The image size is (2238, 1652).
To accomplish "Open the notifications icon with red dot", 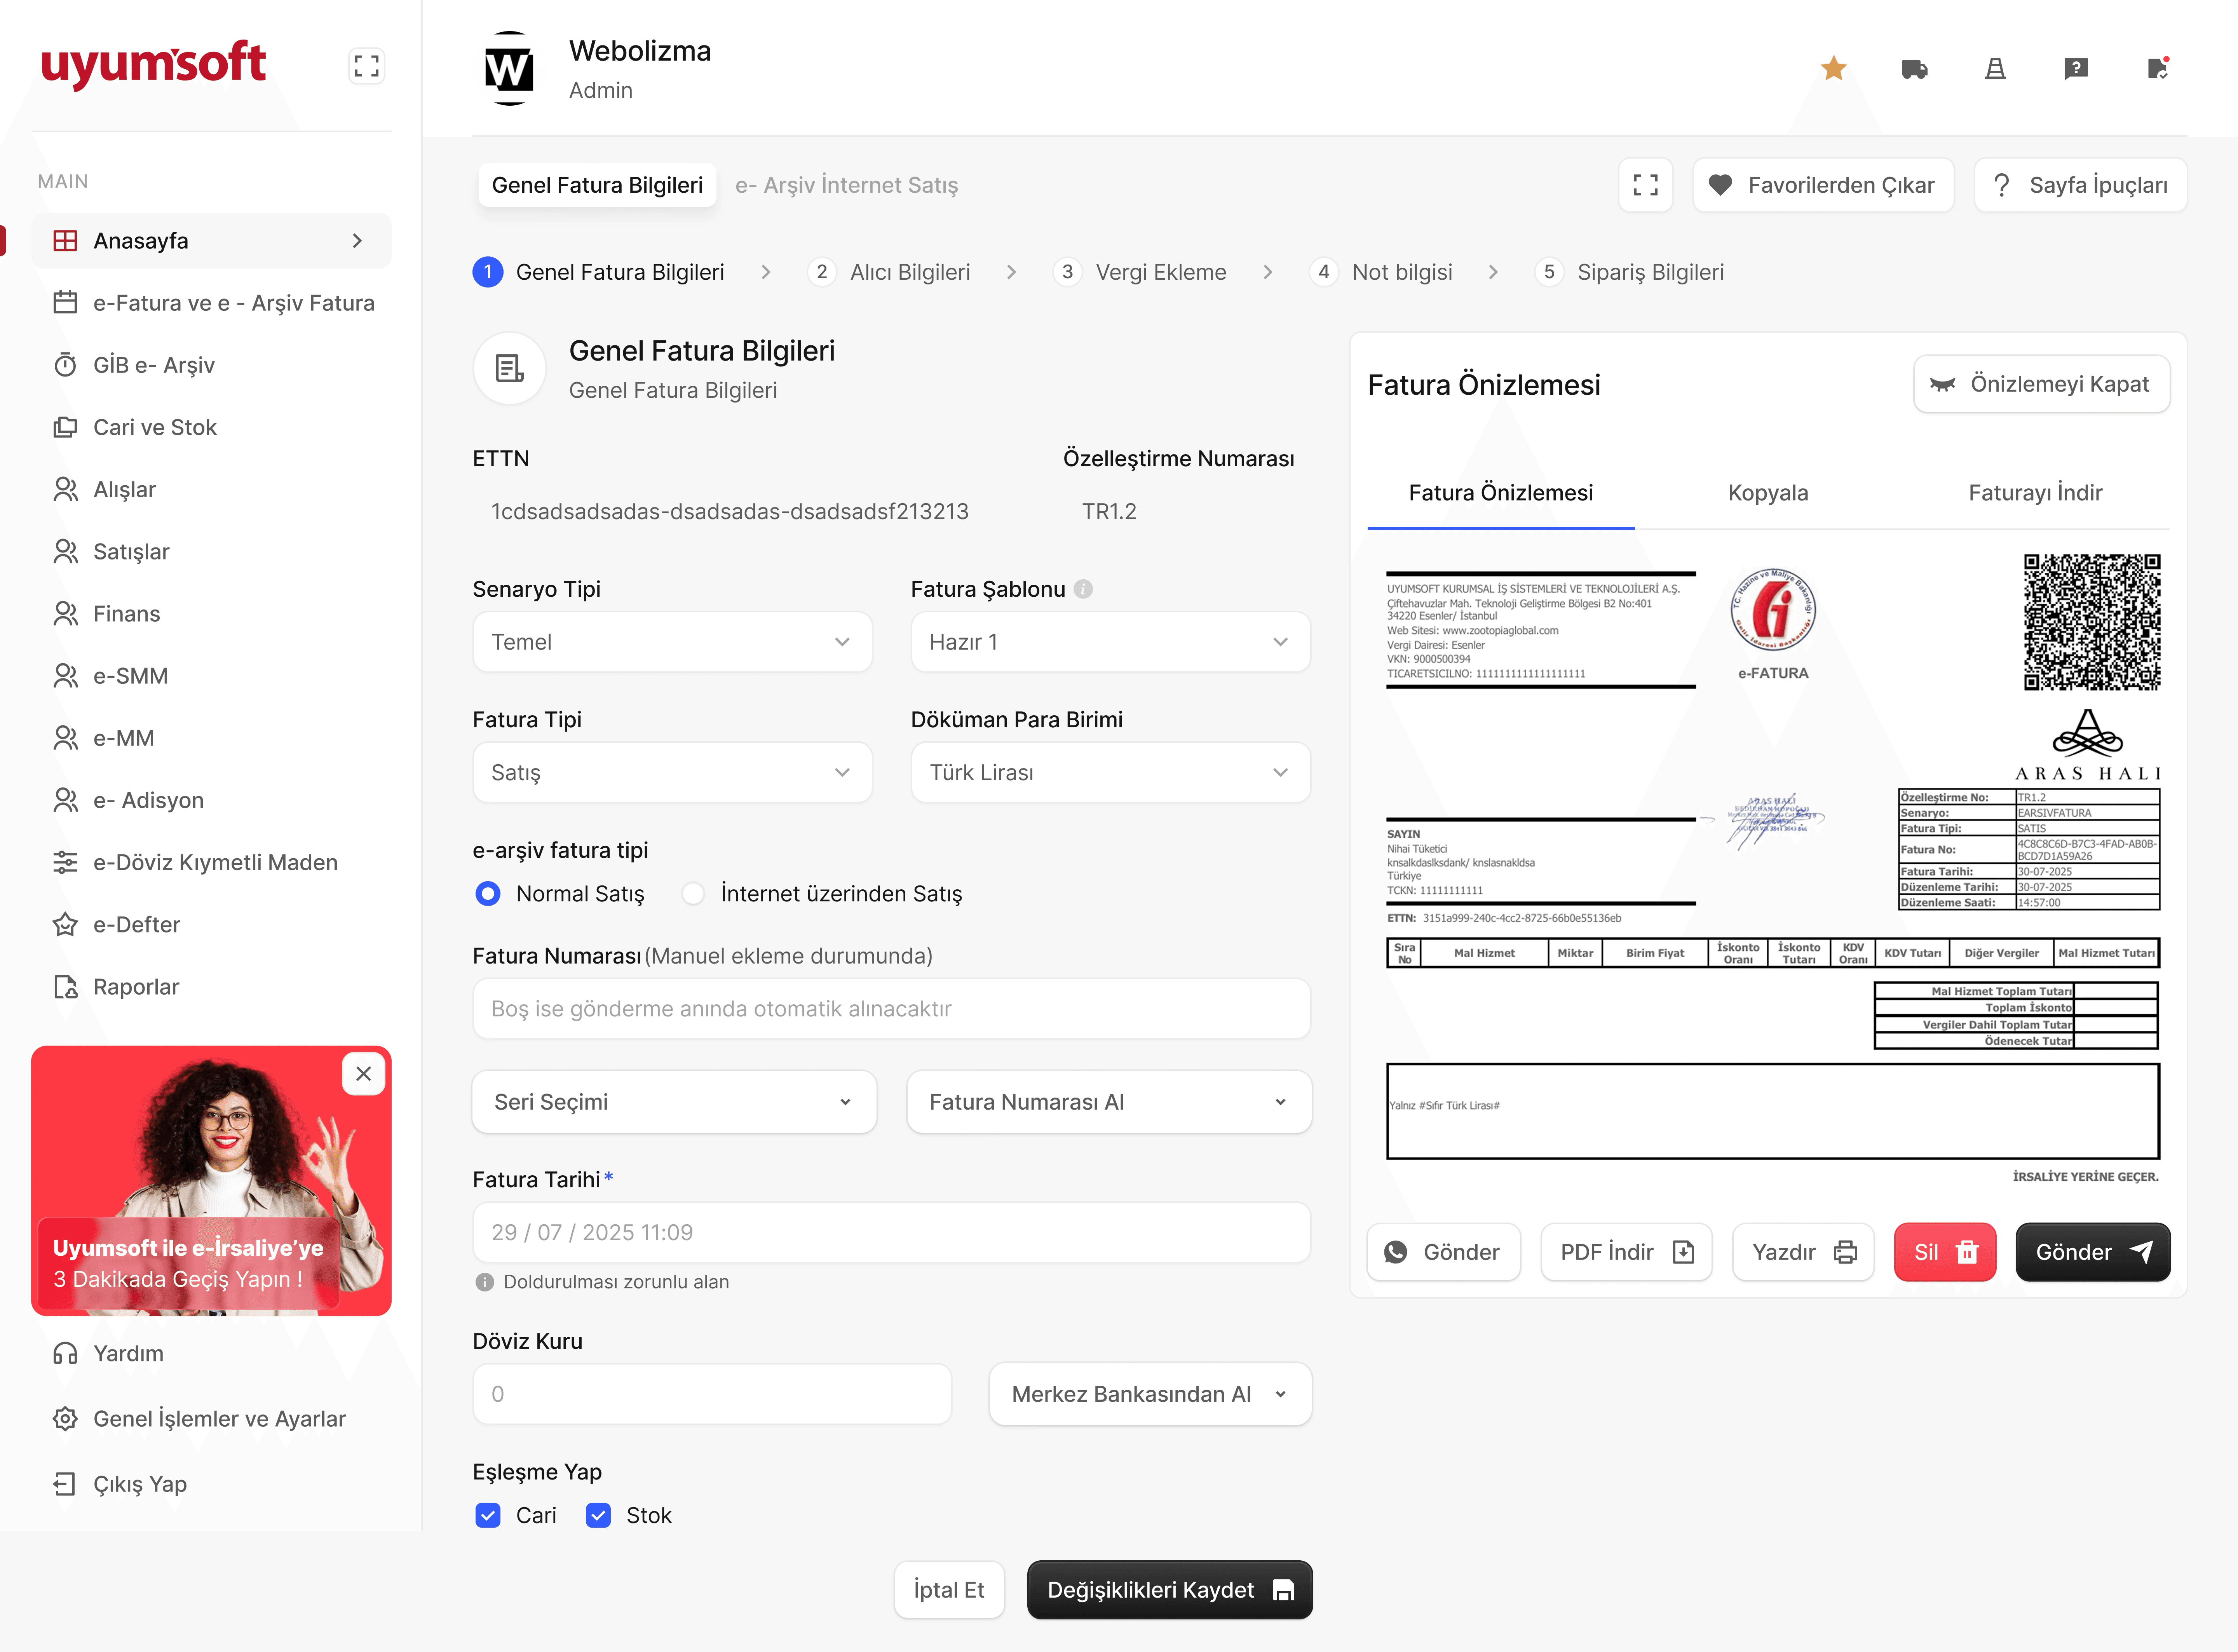I will [2157, 68].
